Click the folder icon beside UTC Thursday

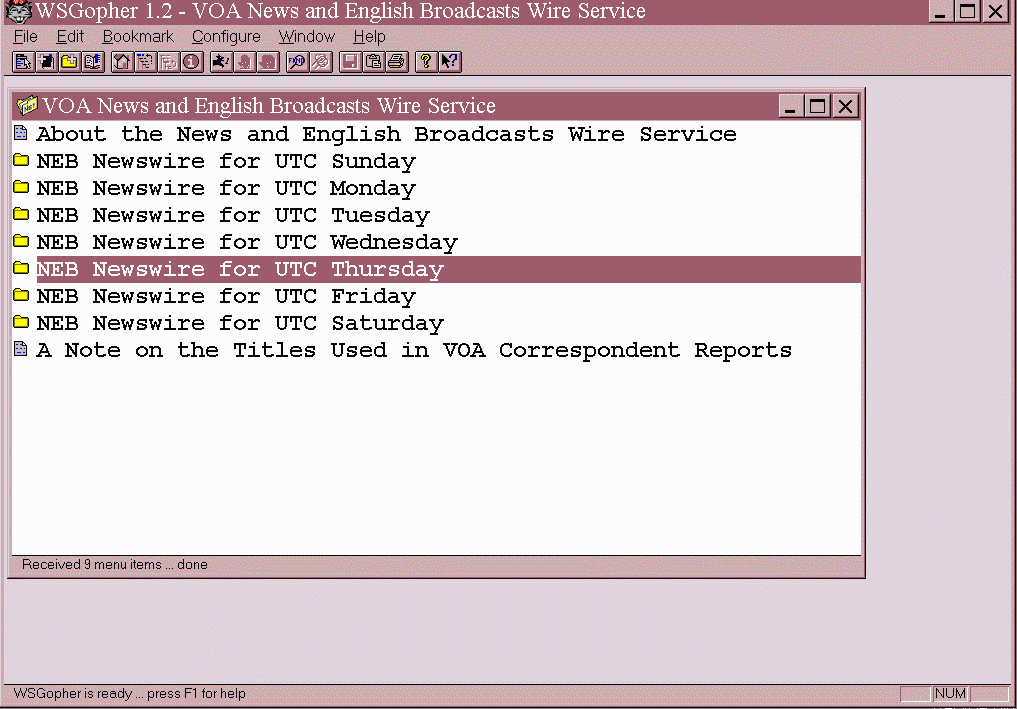click(x=21, y=267)
